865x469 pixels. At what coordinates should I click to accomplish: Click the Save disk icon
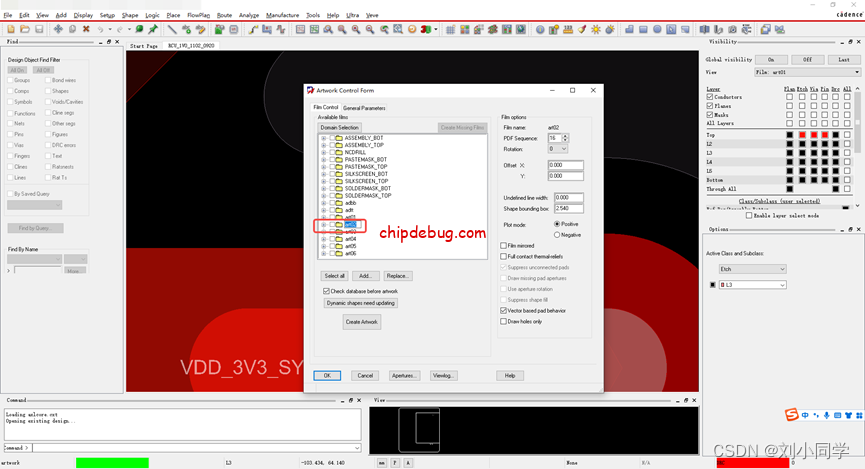pos(38,29)
